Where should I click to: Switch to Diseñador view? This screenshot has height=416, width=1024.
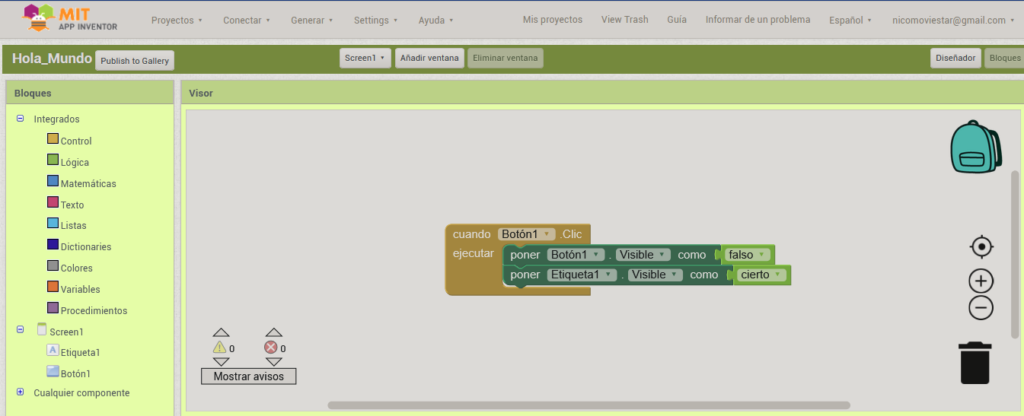click(x=955, y=58)
